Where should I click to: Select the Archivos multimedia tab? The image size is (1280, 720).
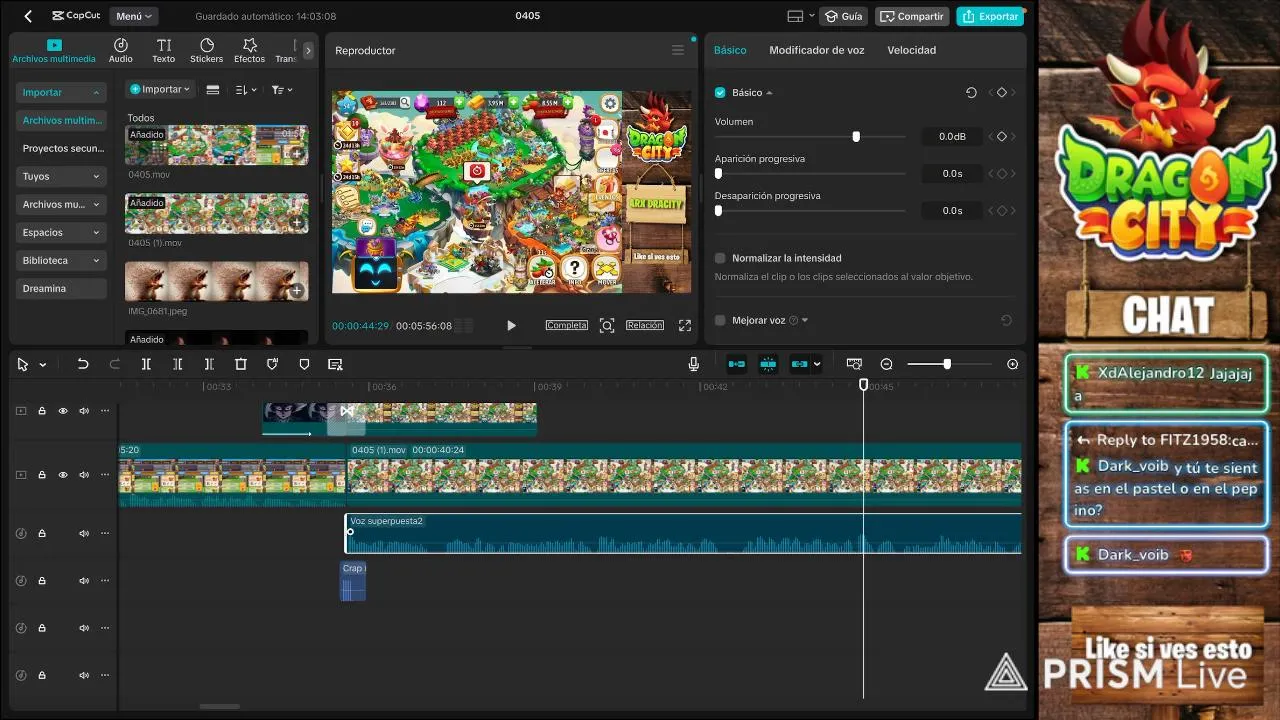(x=54, y=51)
